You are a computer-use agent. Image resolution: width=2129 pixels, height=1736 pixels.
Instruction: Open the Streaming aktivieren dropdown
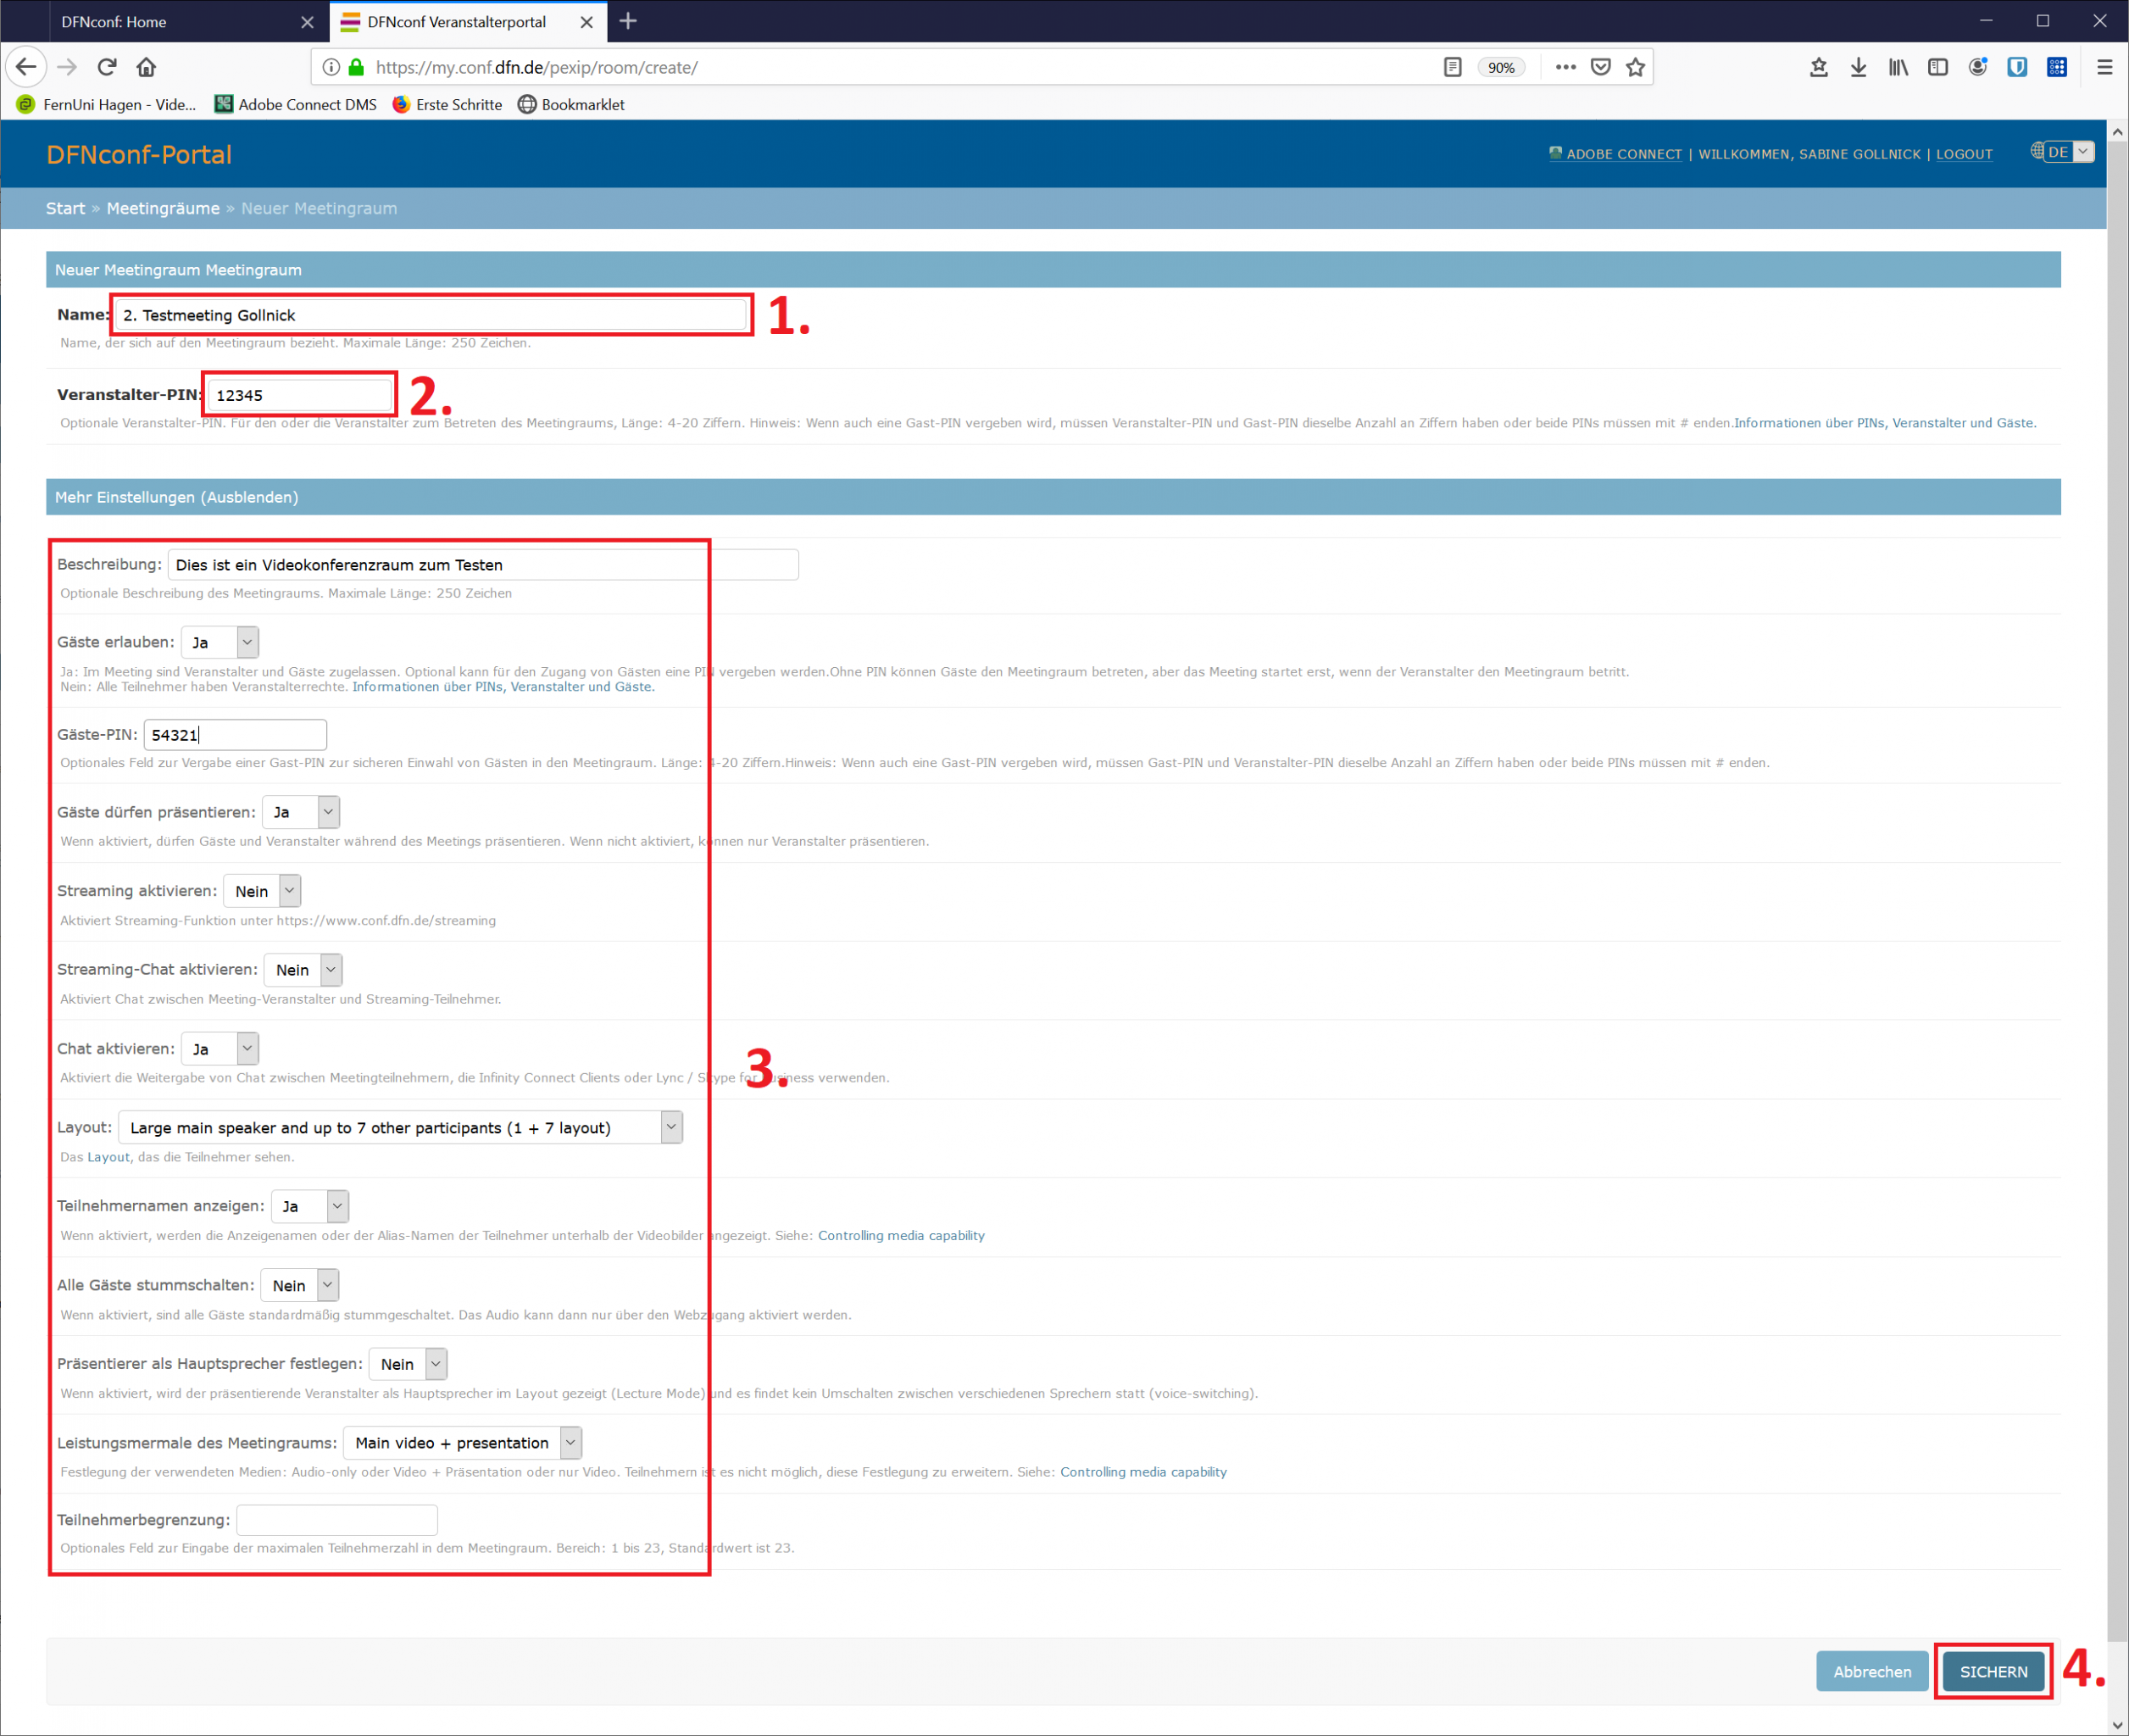[262, 891]
